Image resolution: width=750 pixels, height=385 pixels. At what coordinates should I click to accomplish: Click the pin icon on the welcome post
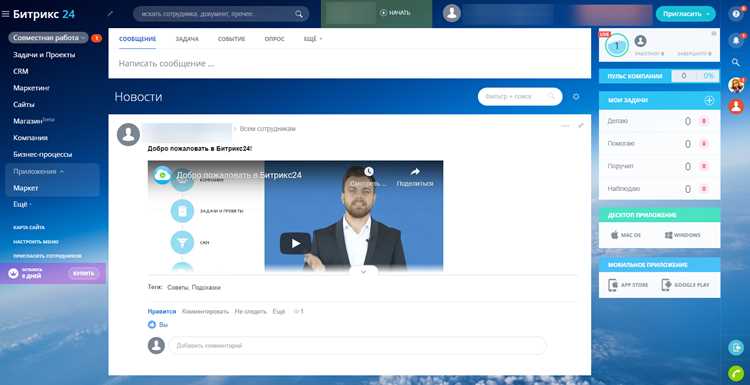coord(581,126)
